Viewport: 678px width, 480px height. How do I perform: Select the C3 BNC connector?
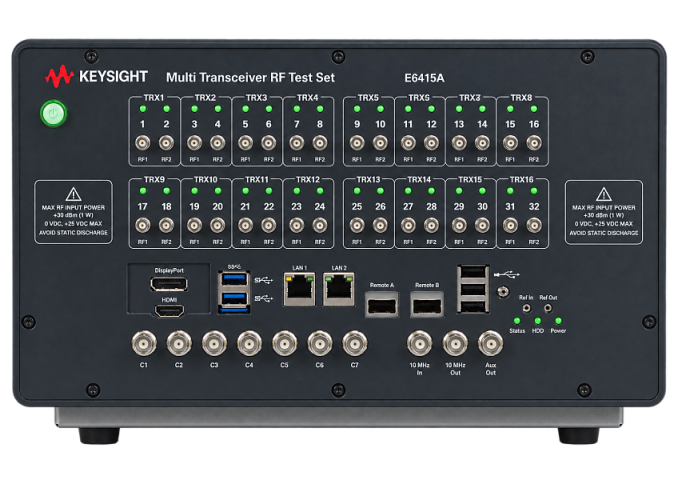point(214,344)
